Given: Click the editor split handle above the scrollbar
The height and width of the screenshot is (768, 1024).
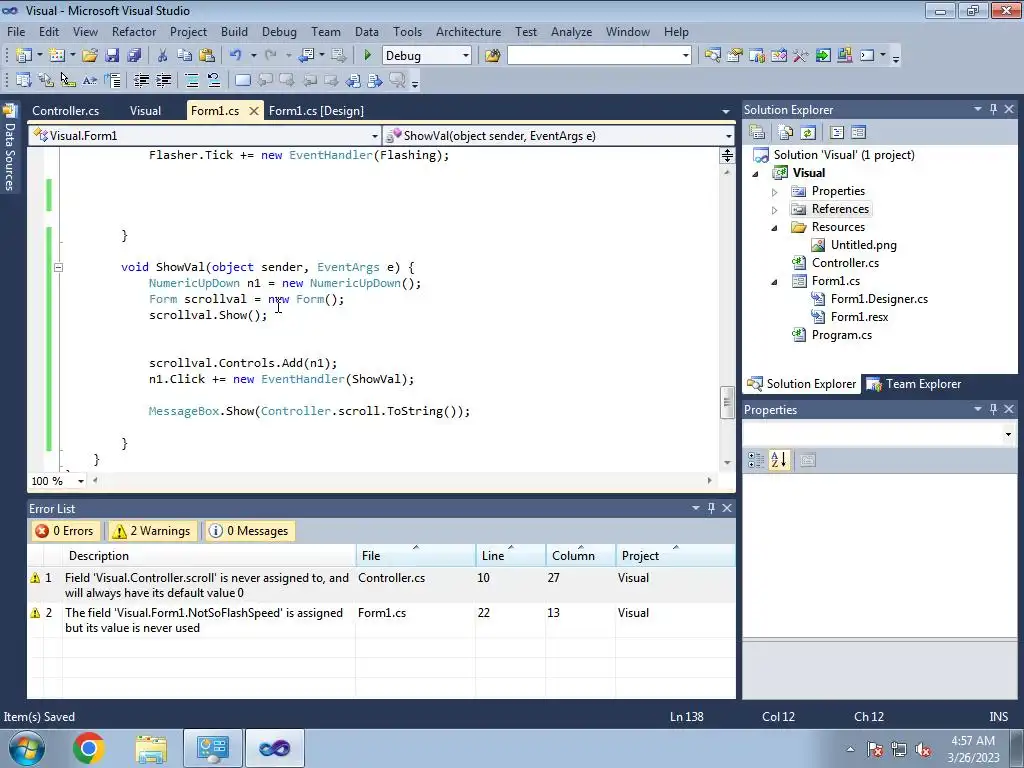Looking at the screenshot, I should pos(727,155).
